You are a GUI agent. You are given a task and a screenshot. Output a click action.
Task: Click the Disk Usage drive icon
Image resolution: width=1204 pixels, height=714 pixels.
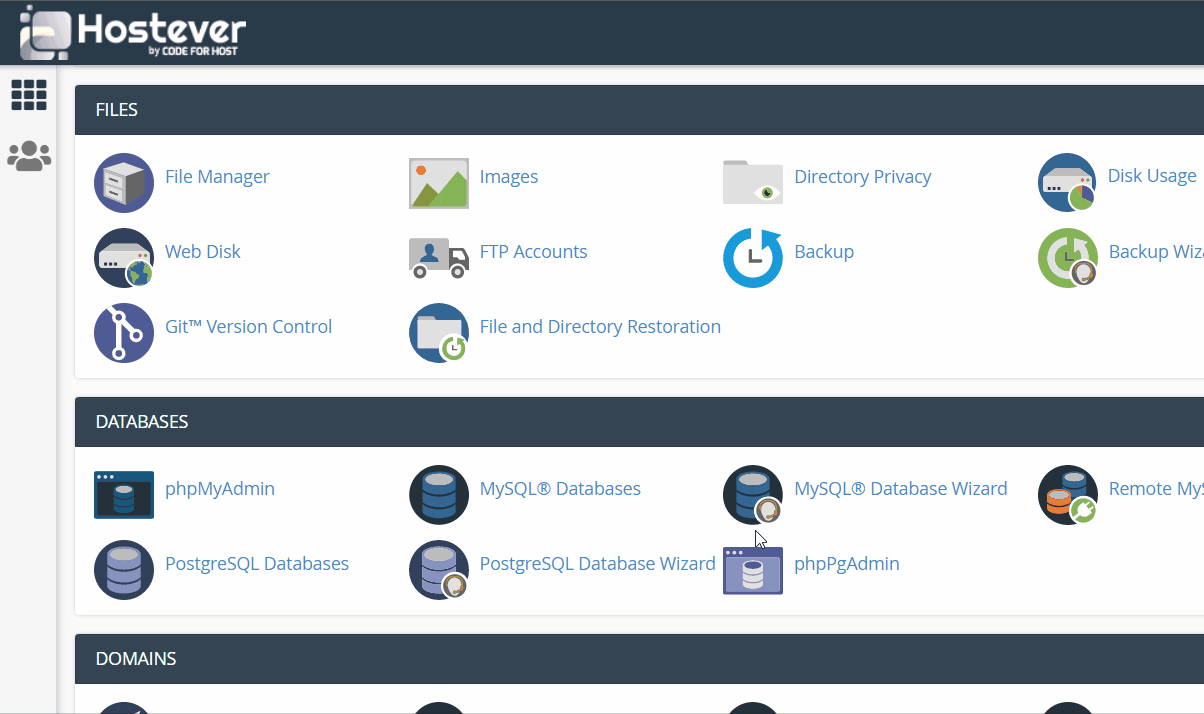tap(1067, 183)
